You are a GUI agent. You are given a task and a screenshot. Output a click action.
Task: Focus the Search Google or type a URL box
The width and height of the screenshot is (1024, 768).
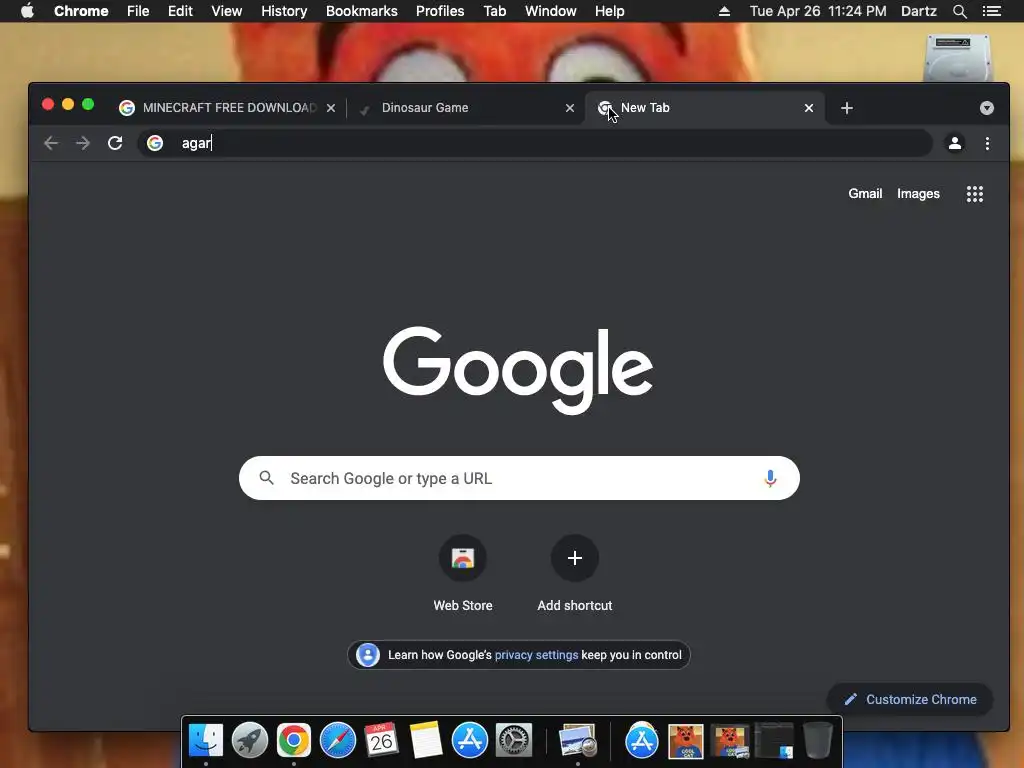519,478
